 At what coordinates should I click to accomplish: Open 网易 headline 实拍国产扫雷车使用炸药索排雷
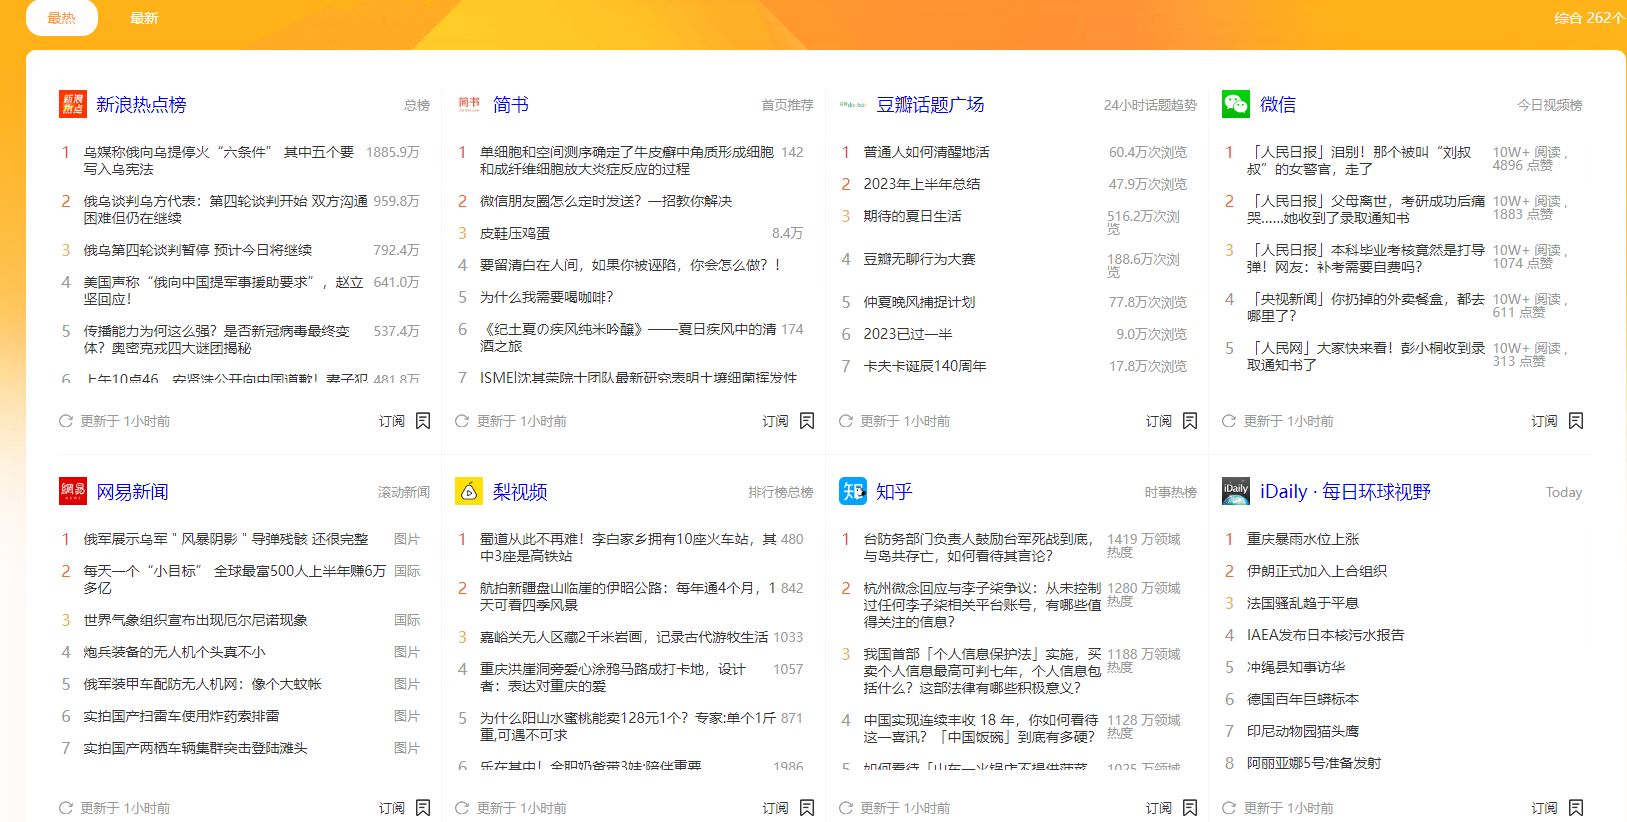coord(181,716)
